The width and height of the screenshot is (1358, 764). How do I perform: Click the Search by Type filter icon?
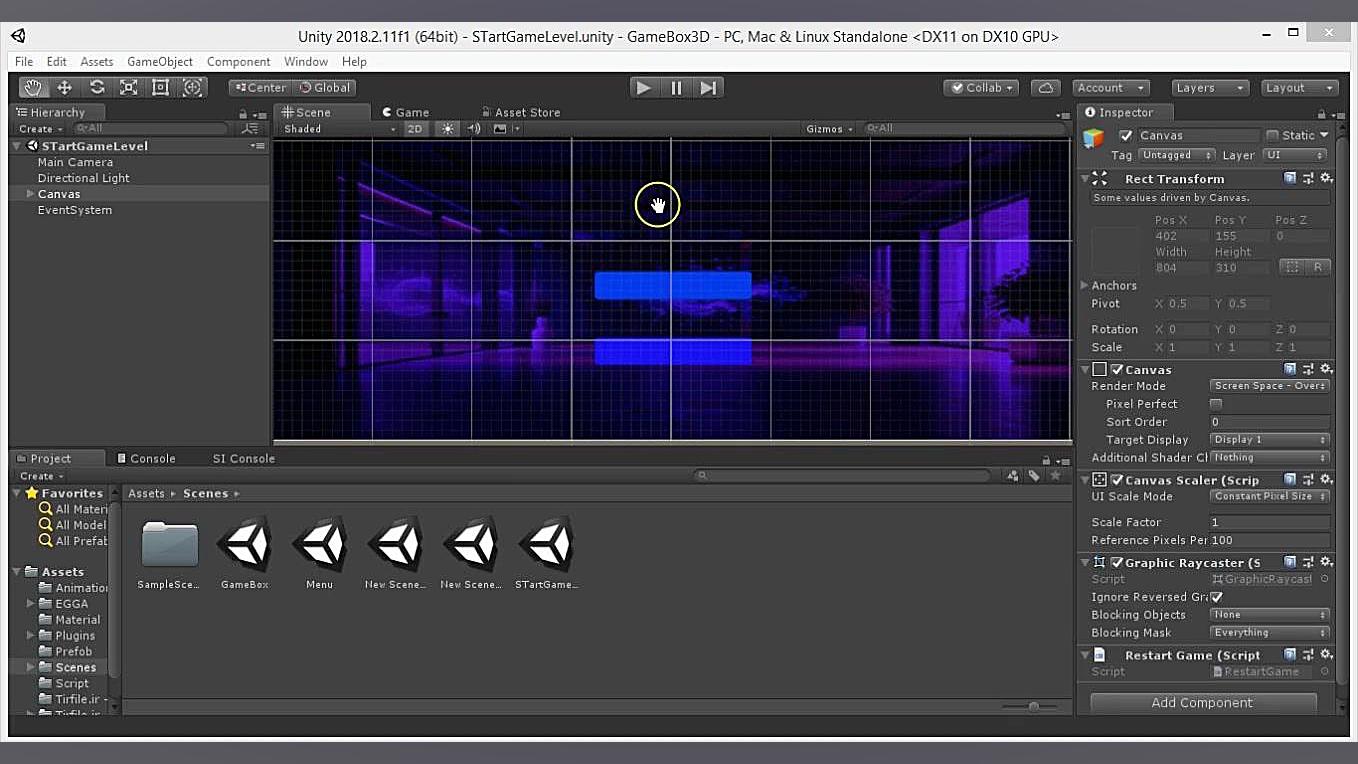coord(1013,476)
